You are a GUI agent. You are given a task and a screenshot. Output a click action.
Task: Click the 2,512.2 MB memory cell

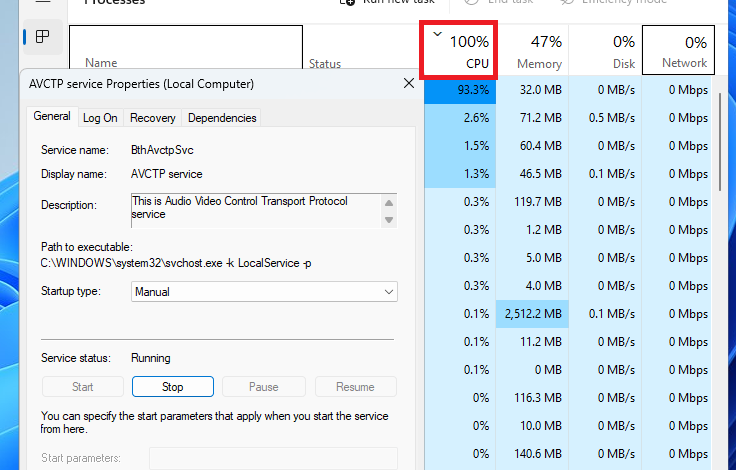532,314
